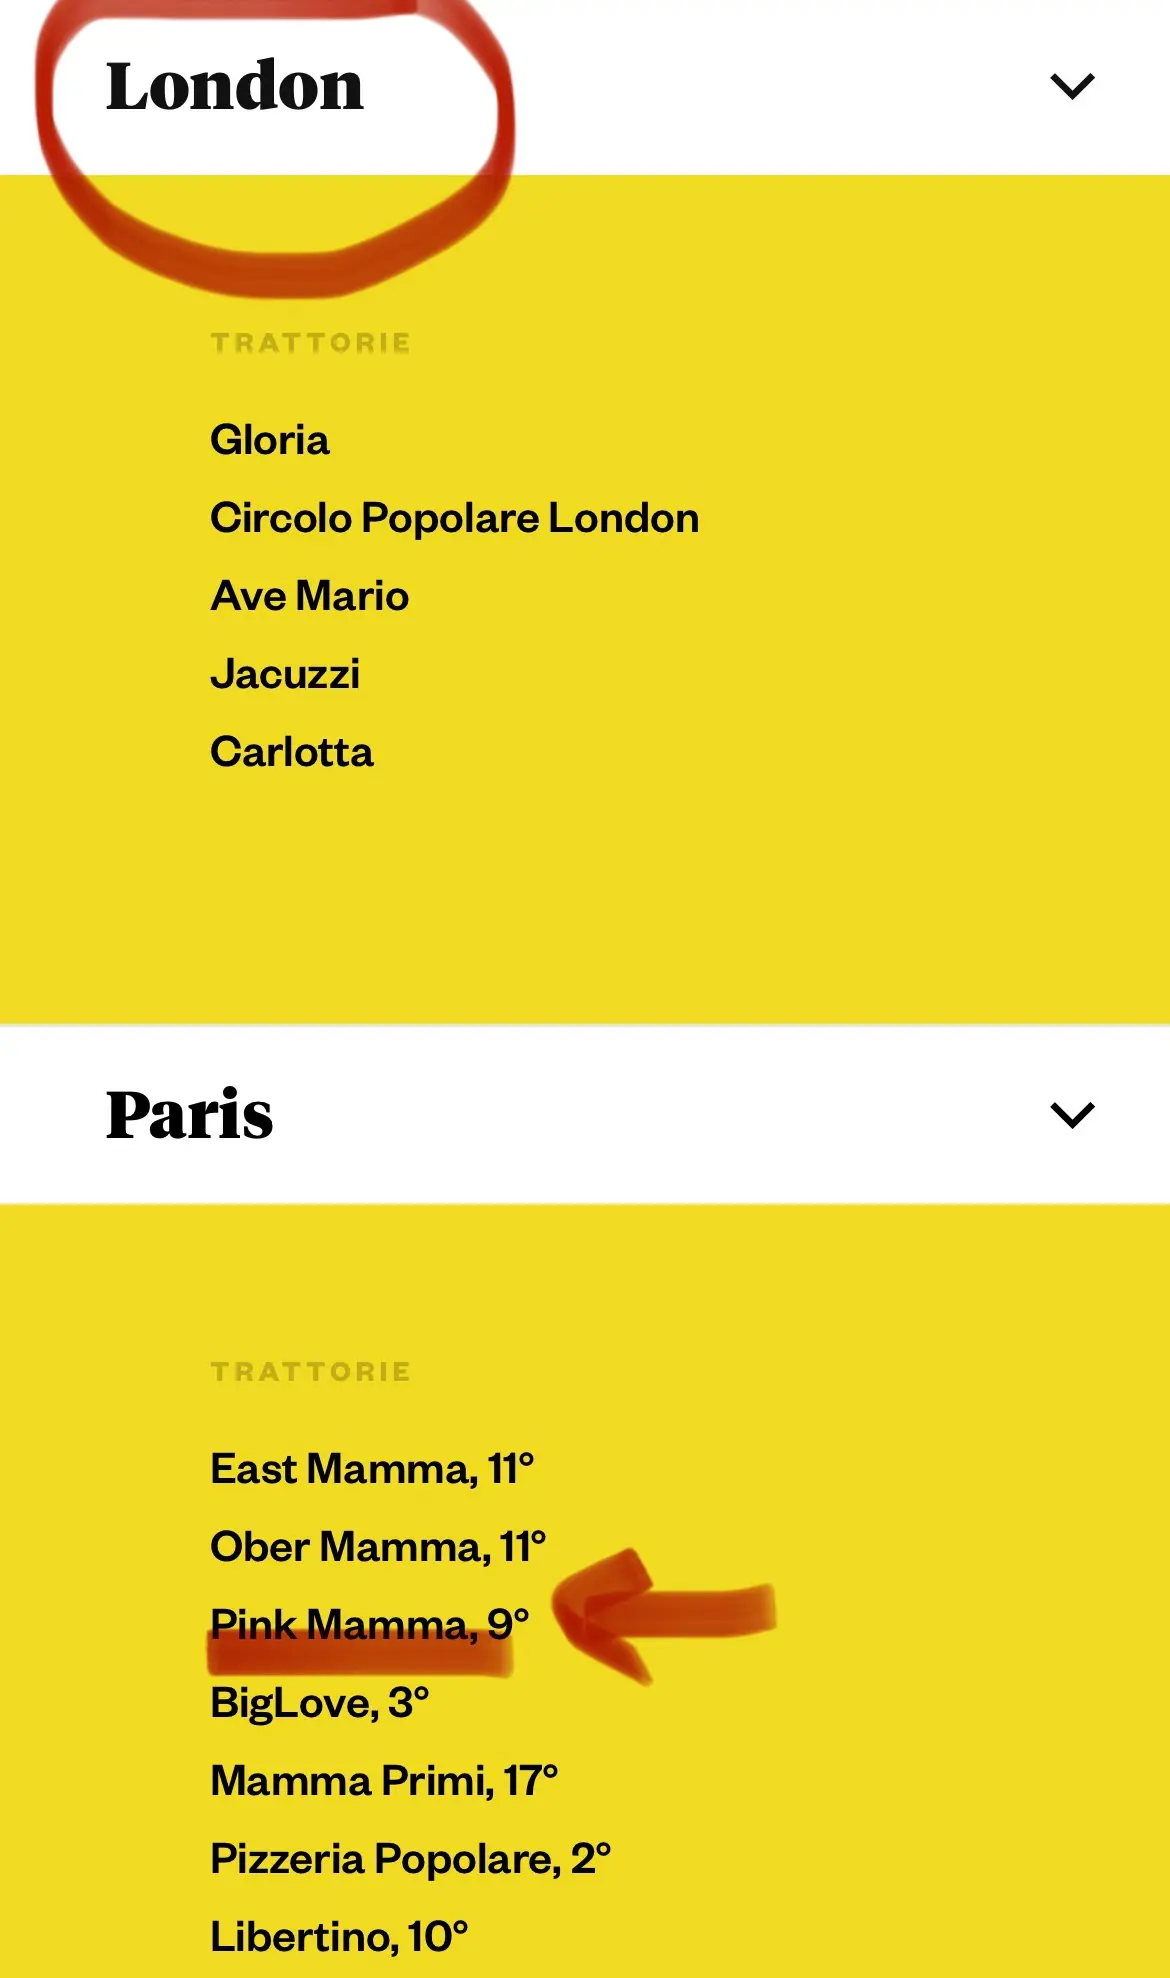Select Pizzeria Popolare, 2°
The image size is (1170, 1978).
[x=411, y=1859]
